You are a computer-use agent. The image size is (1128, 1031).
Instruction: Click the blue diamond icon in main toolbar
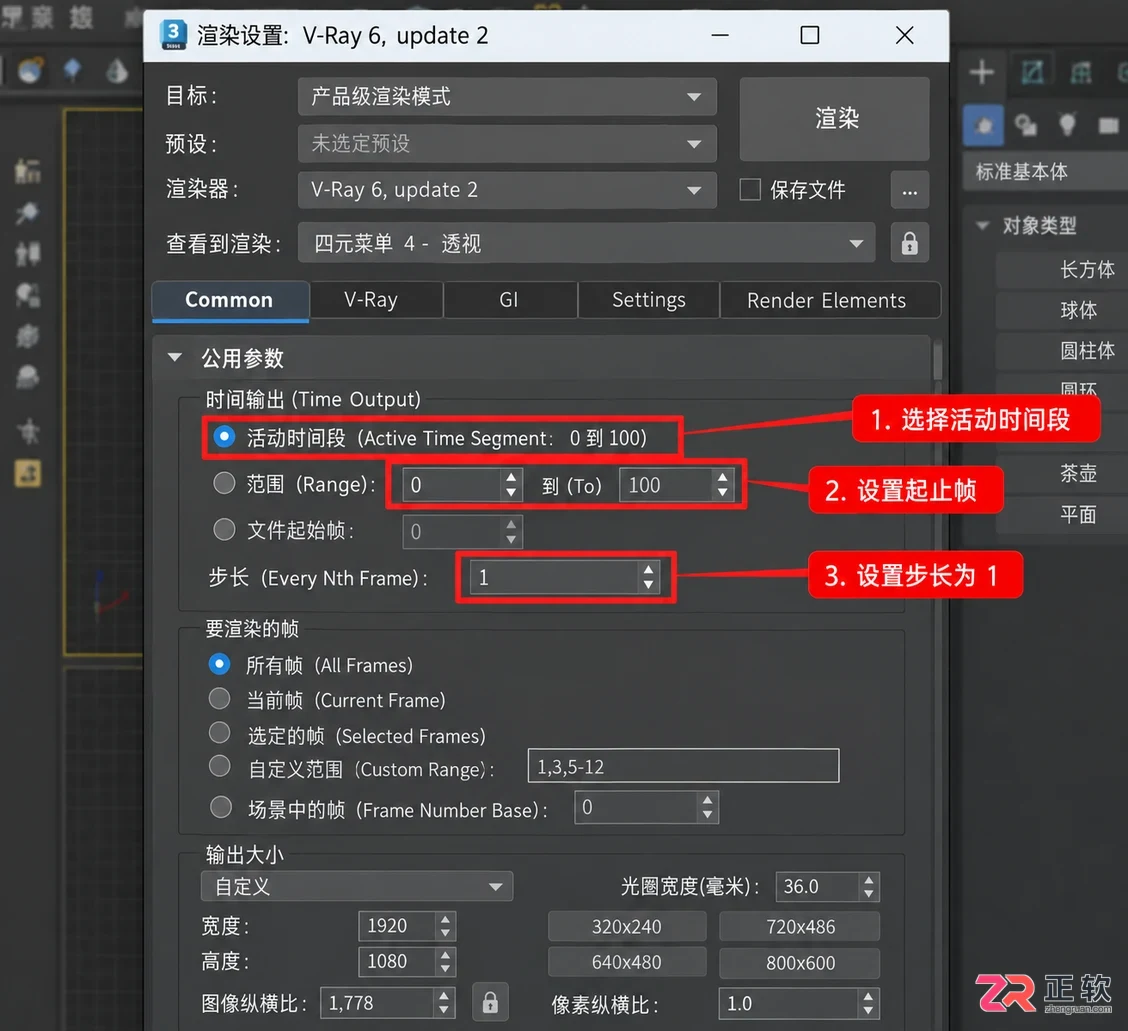coord(73,70)
